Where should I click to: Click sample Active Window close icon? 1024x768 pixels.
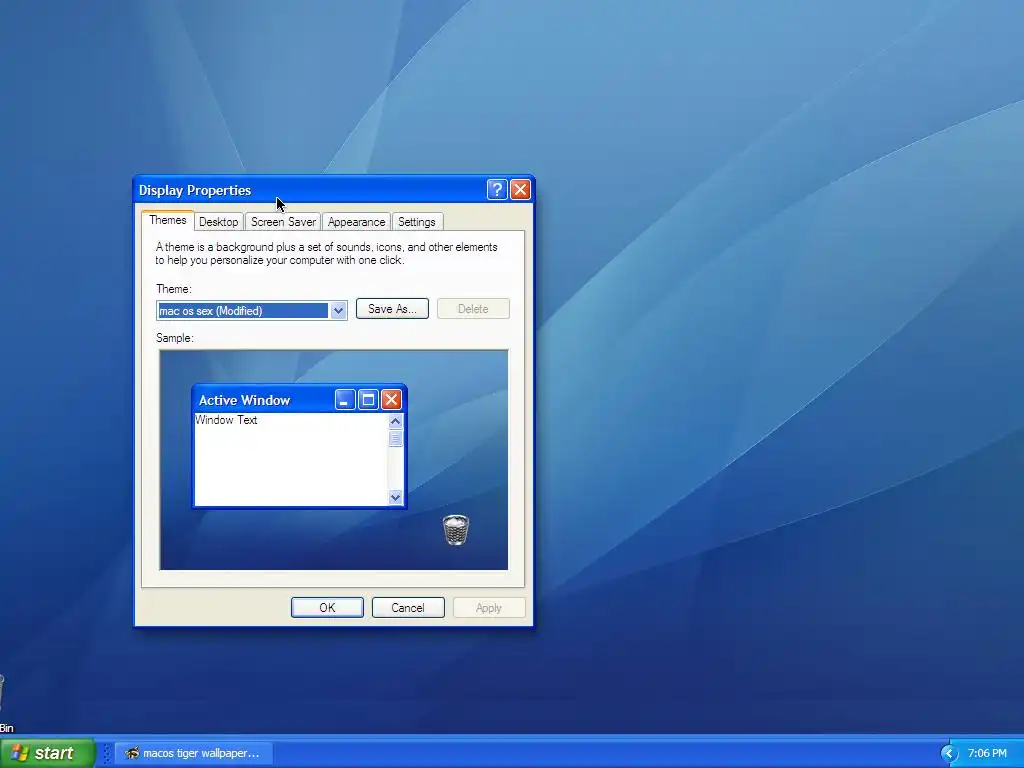click(x=391, y=400)
